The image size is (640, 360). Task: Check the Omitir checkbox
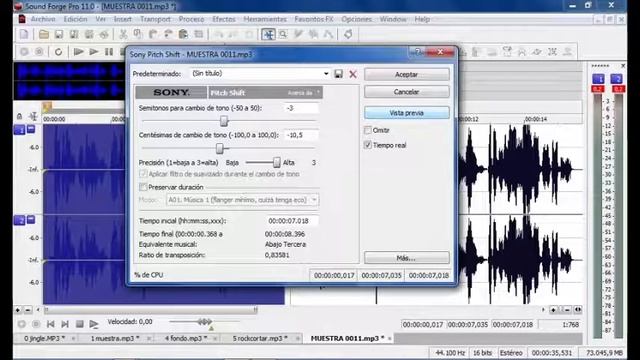[x=368, y=130]
